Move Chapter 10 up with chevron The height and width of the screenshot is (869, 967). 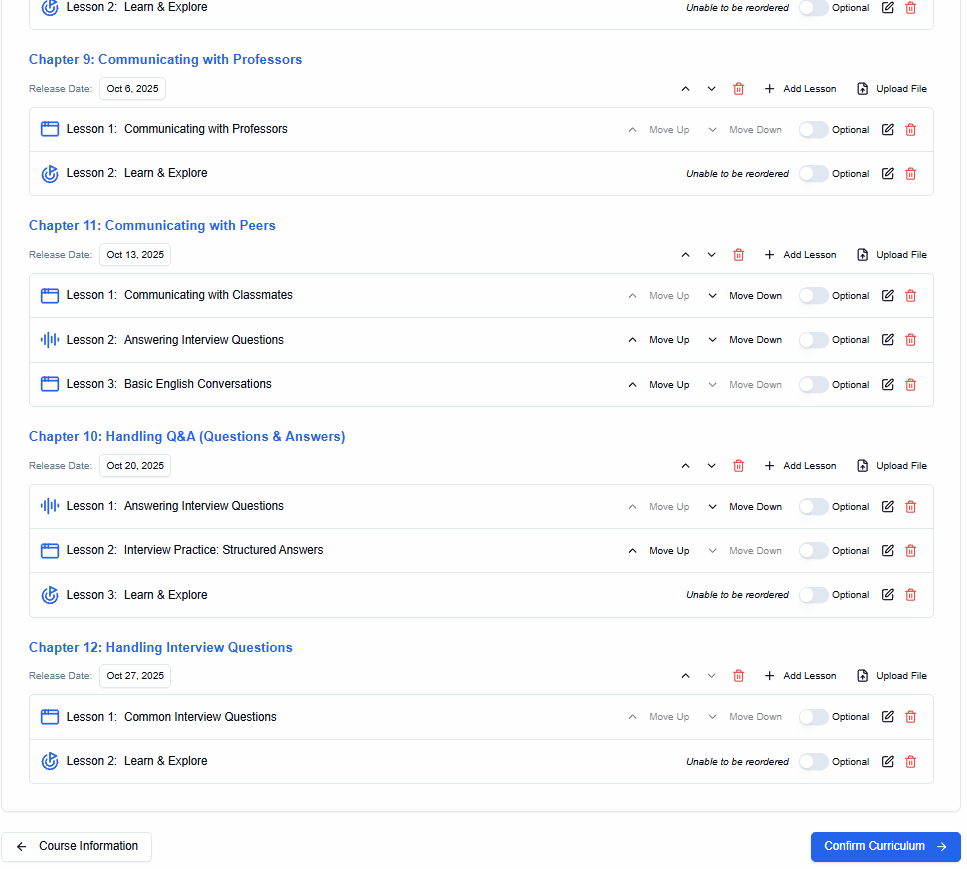tap(685, 466)
